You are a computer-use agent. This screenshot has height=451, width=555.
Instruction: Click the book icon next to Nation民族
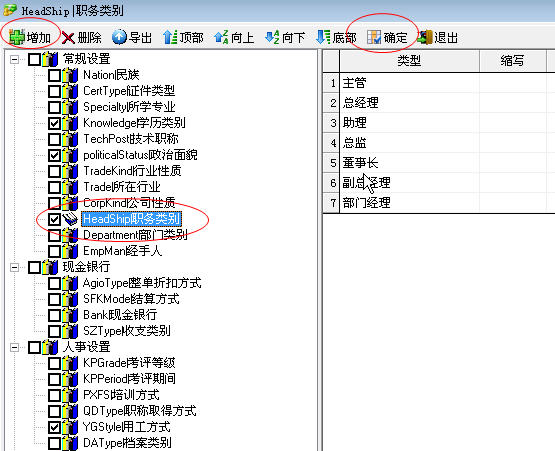pos(70,75)
